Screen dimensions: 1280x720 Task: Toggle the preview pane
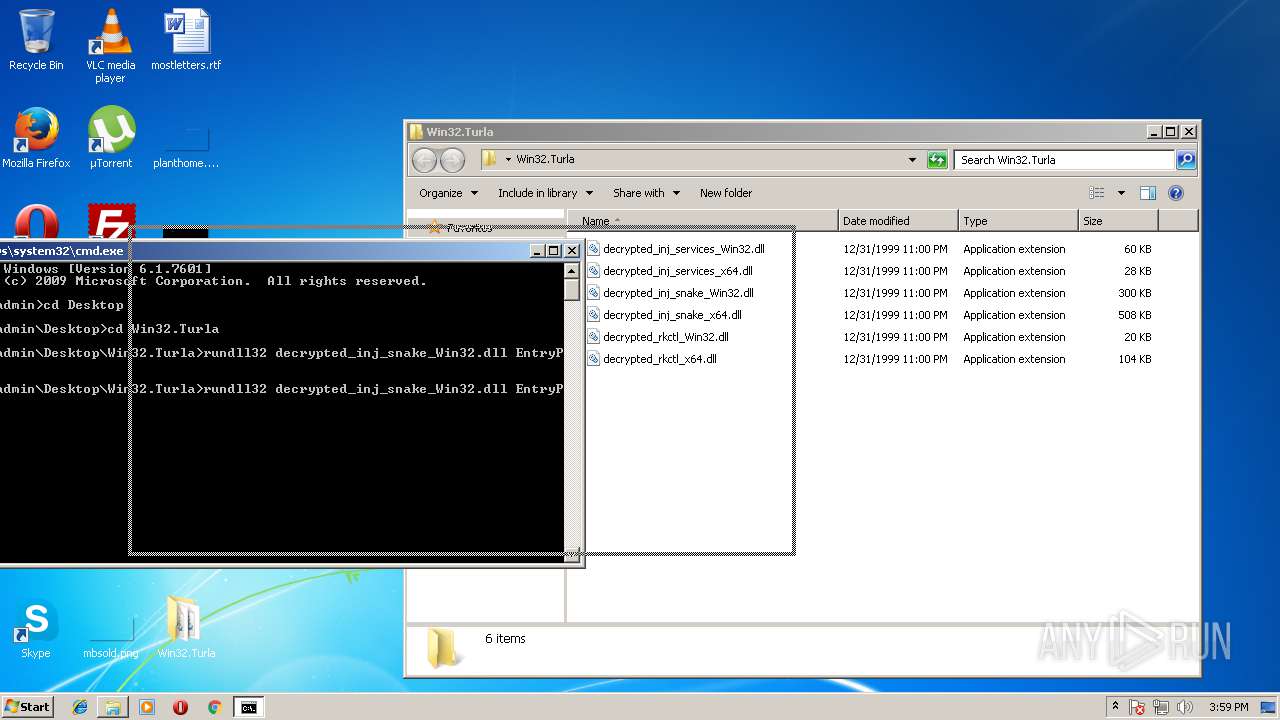tap(1148, 193)
